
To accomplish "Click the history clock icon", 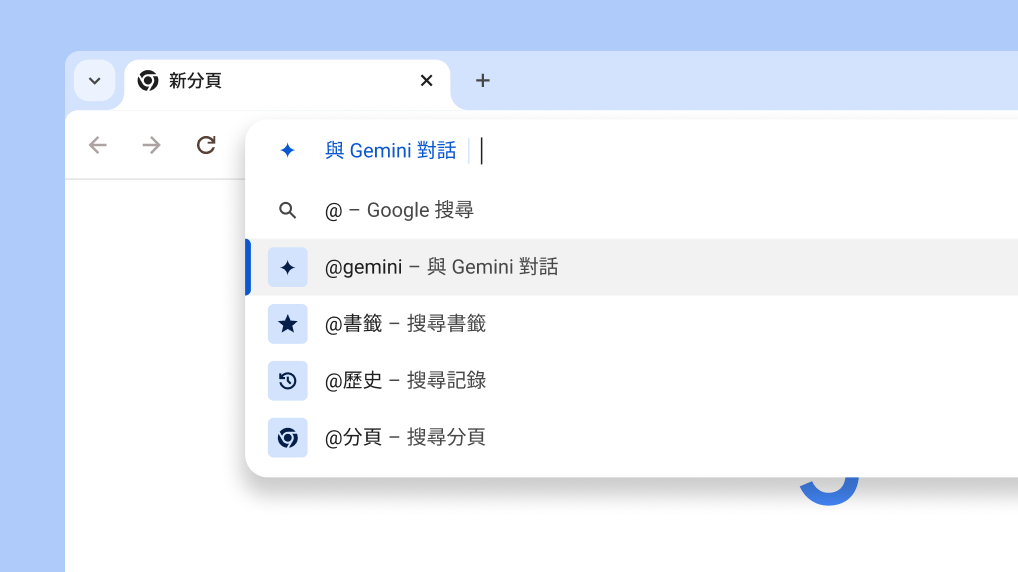I will point(288,380).
